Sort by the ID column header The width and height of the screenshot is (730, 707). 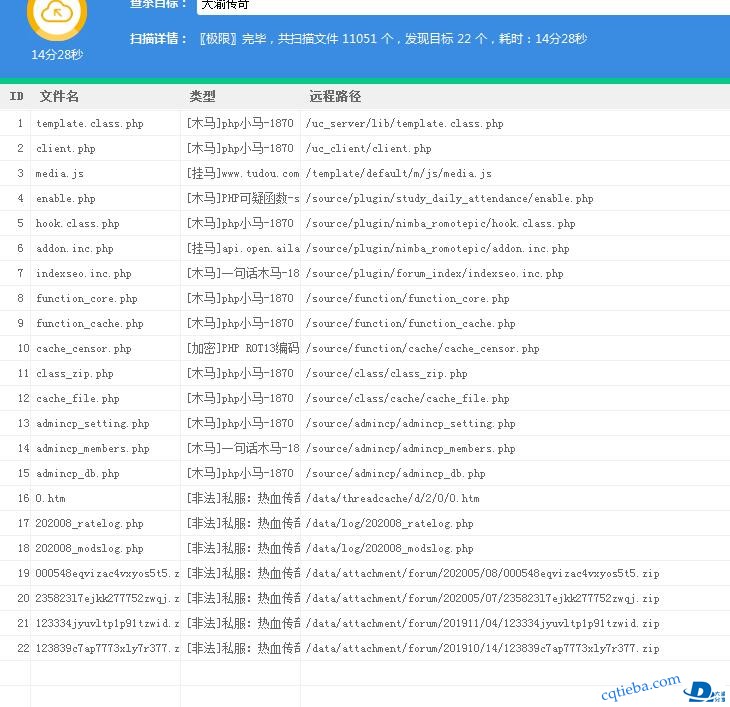pos(16,96)
